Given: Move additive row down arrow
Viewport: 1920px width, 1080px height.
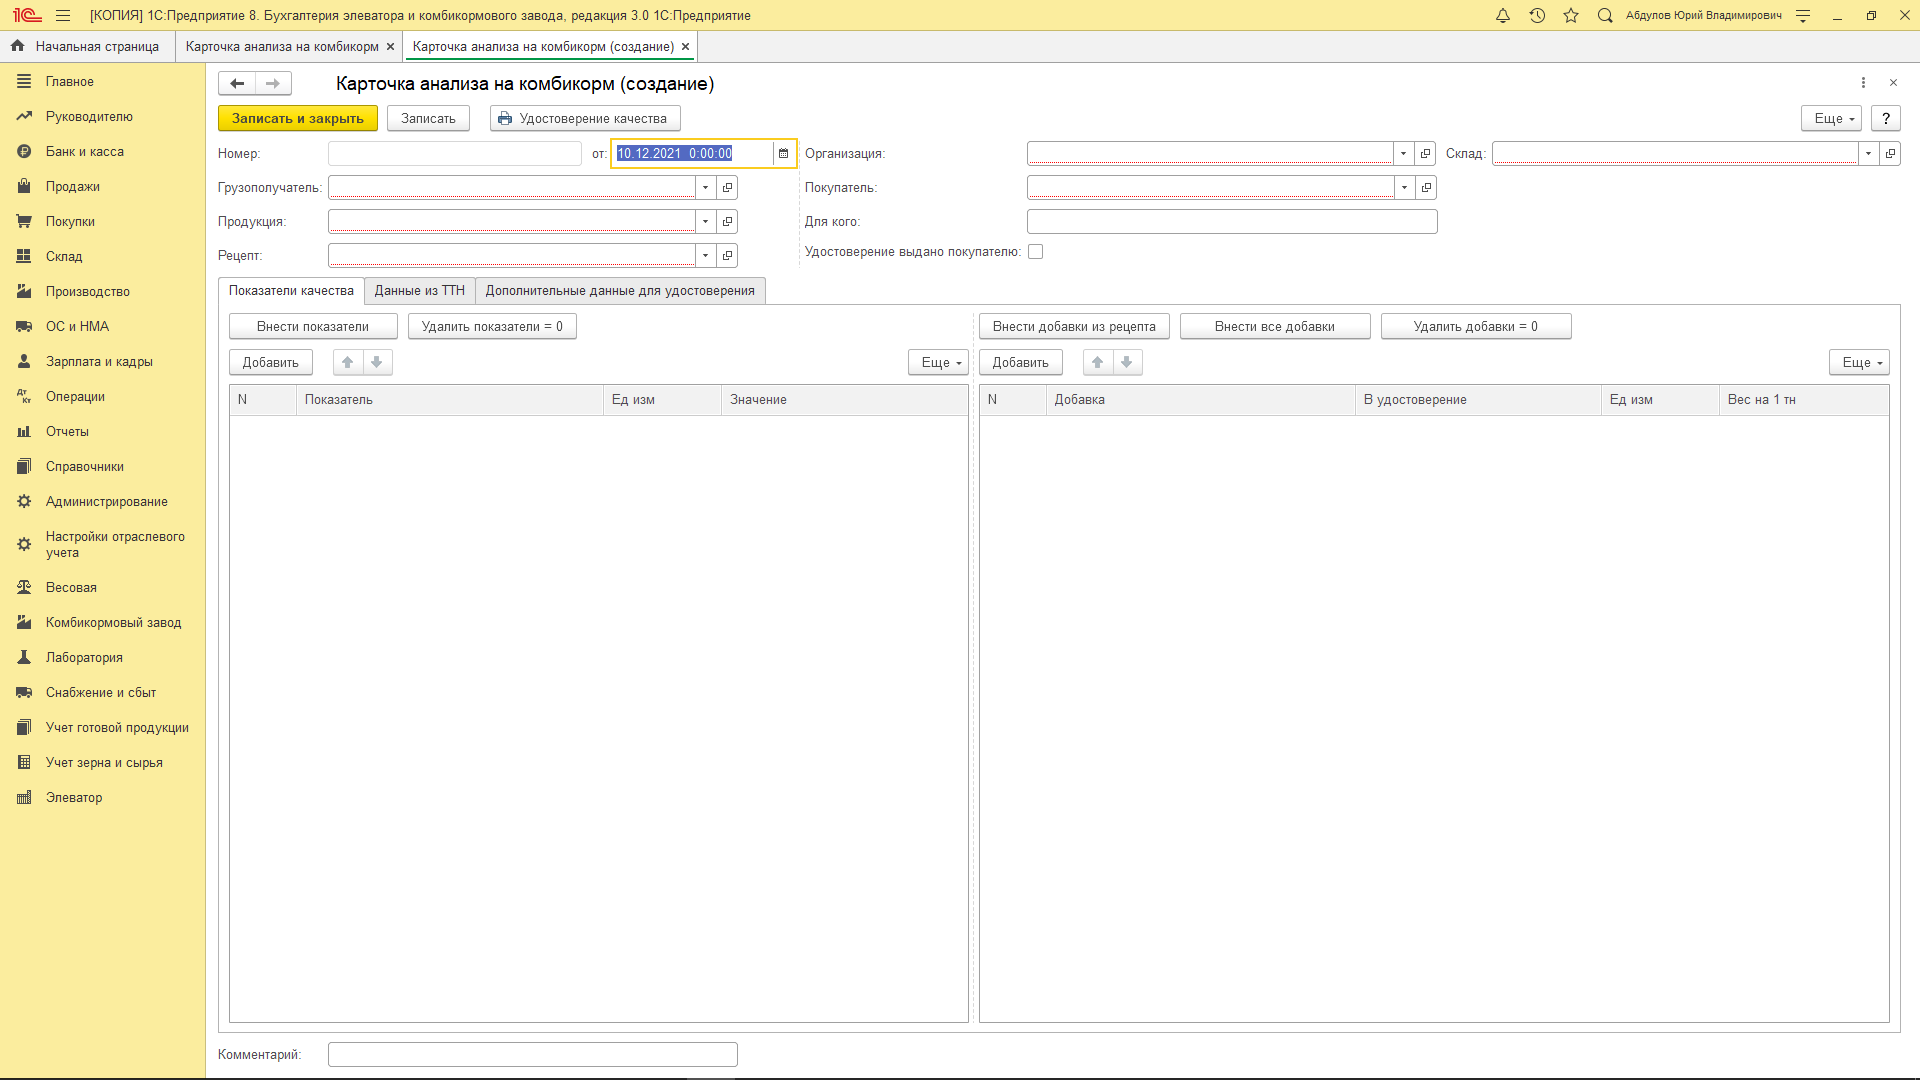Looking at the screenshot, I should 1127,362.
